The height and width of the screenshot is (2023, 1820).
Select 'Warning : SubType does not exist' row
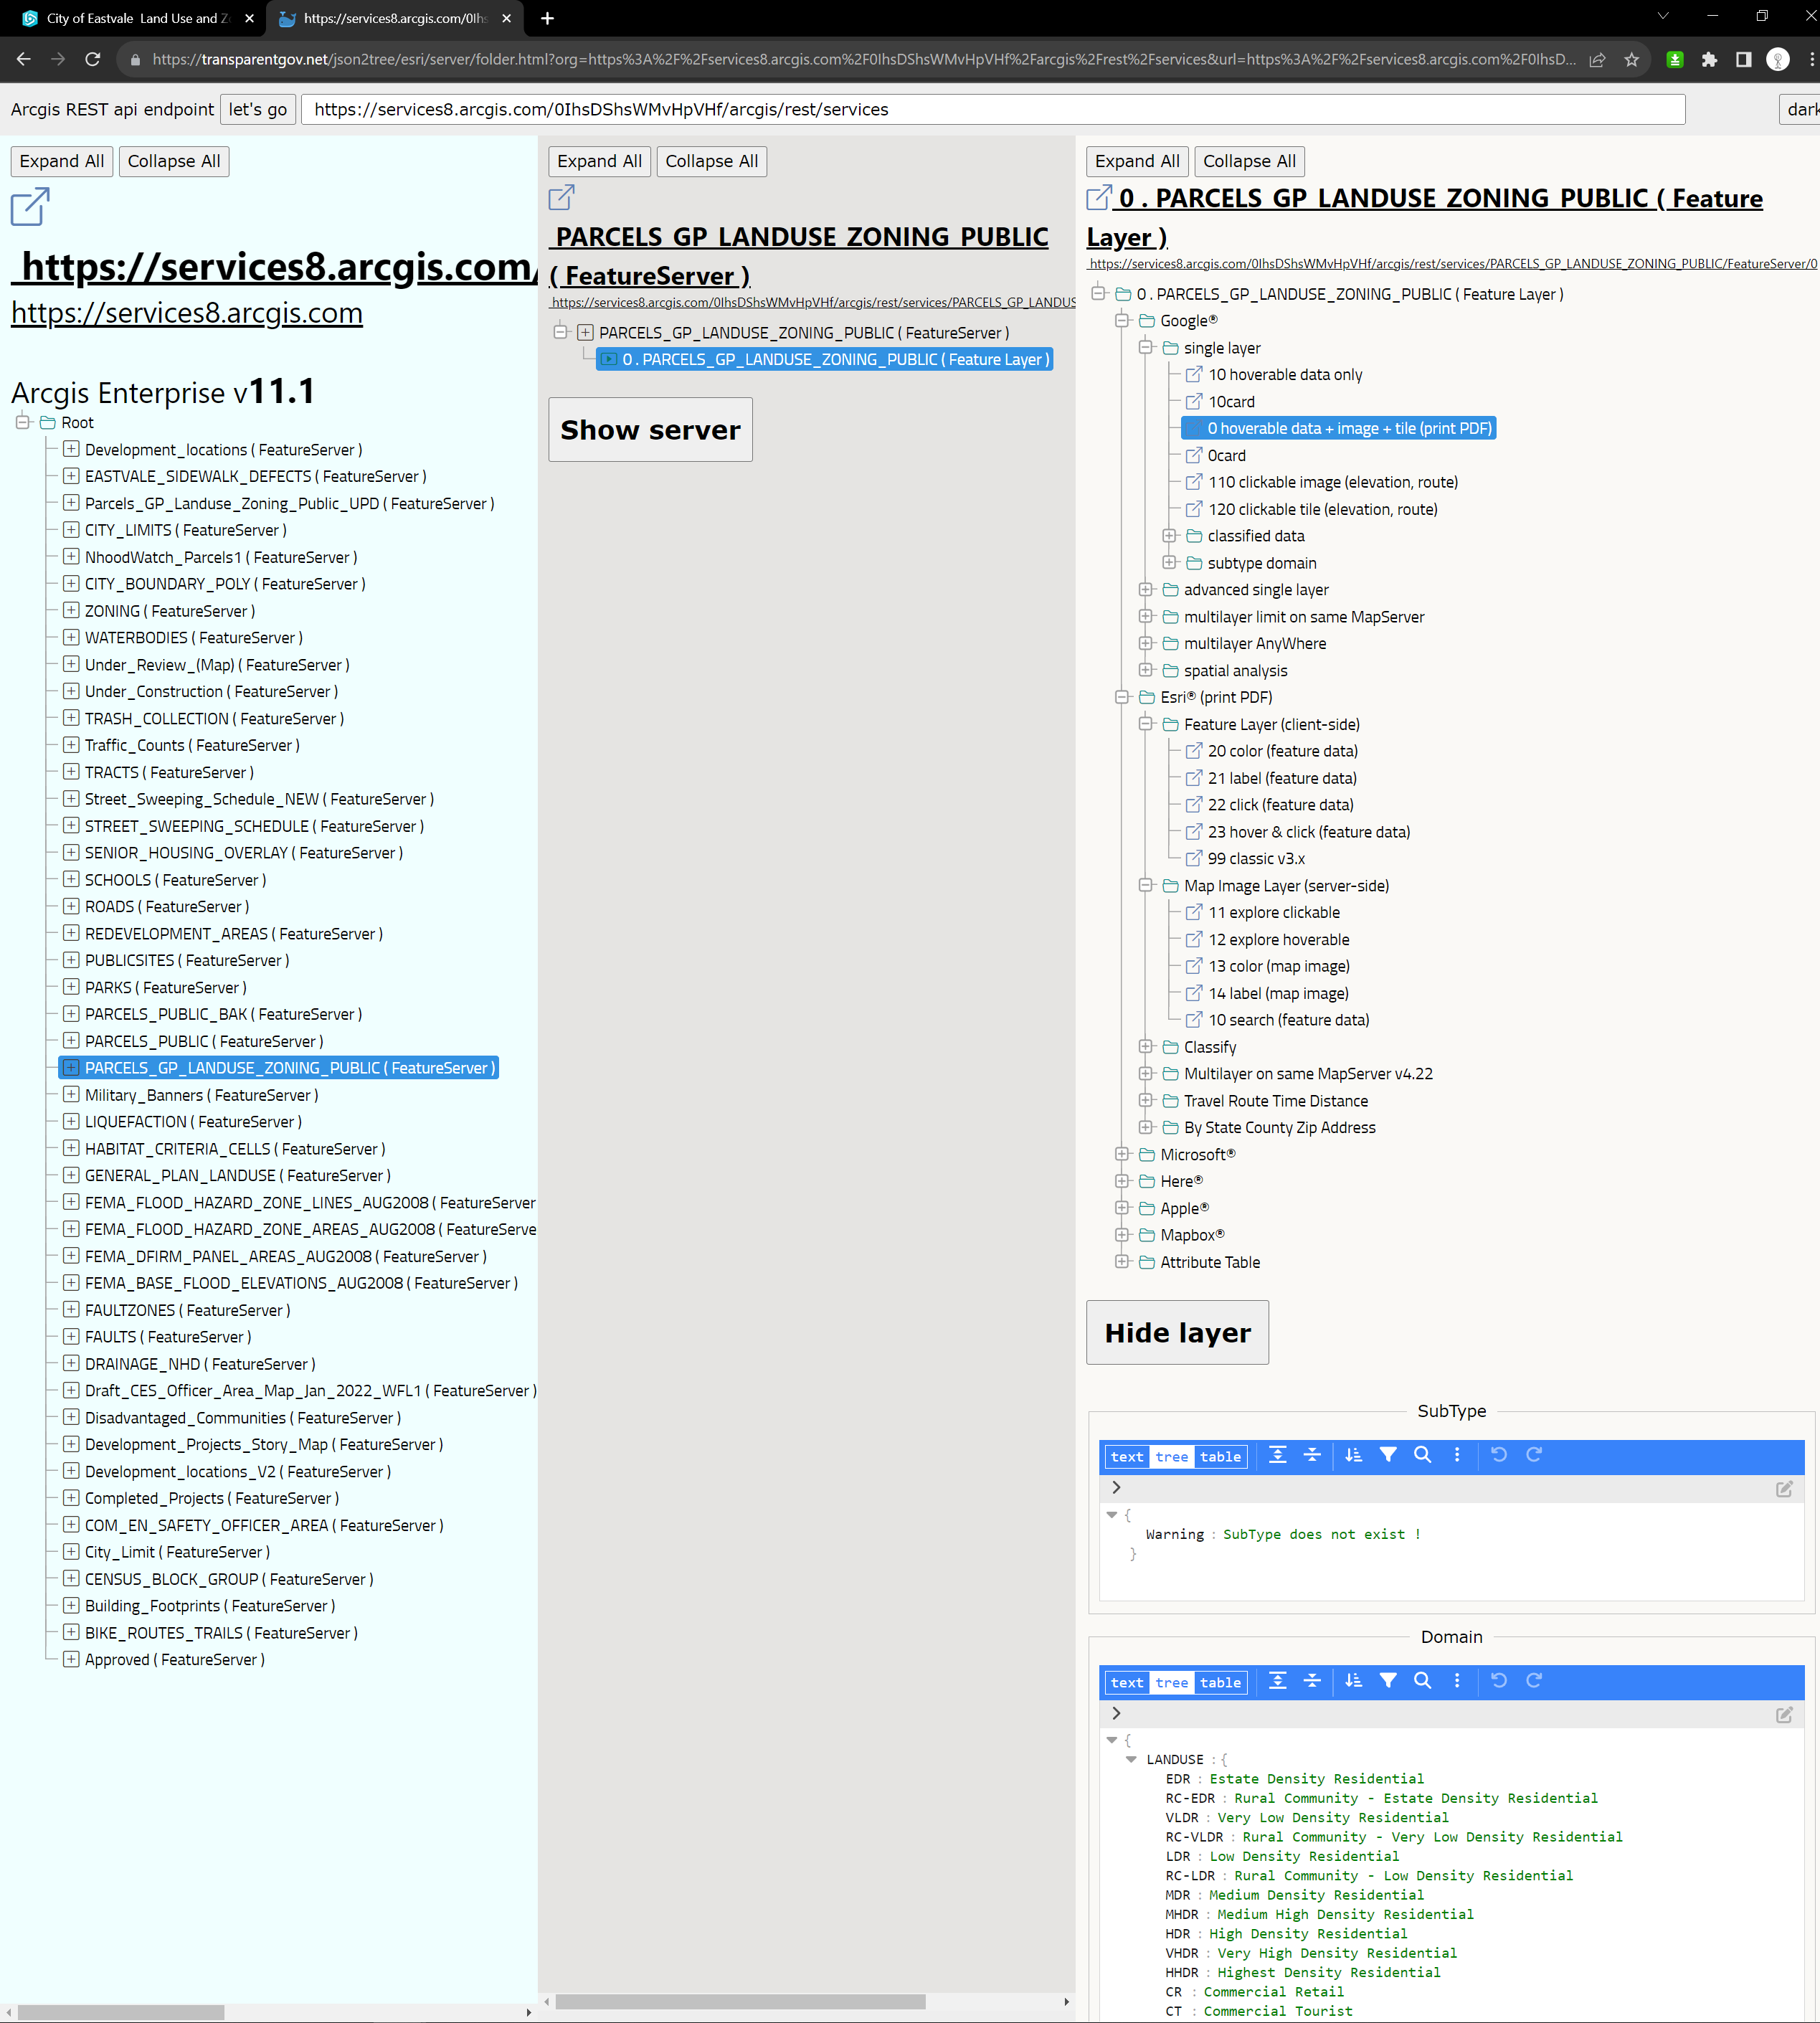(x=1282, y=1534)
